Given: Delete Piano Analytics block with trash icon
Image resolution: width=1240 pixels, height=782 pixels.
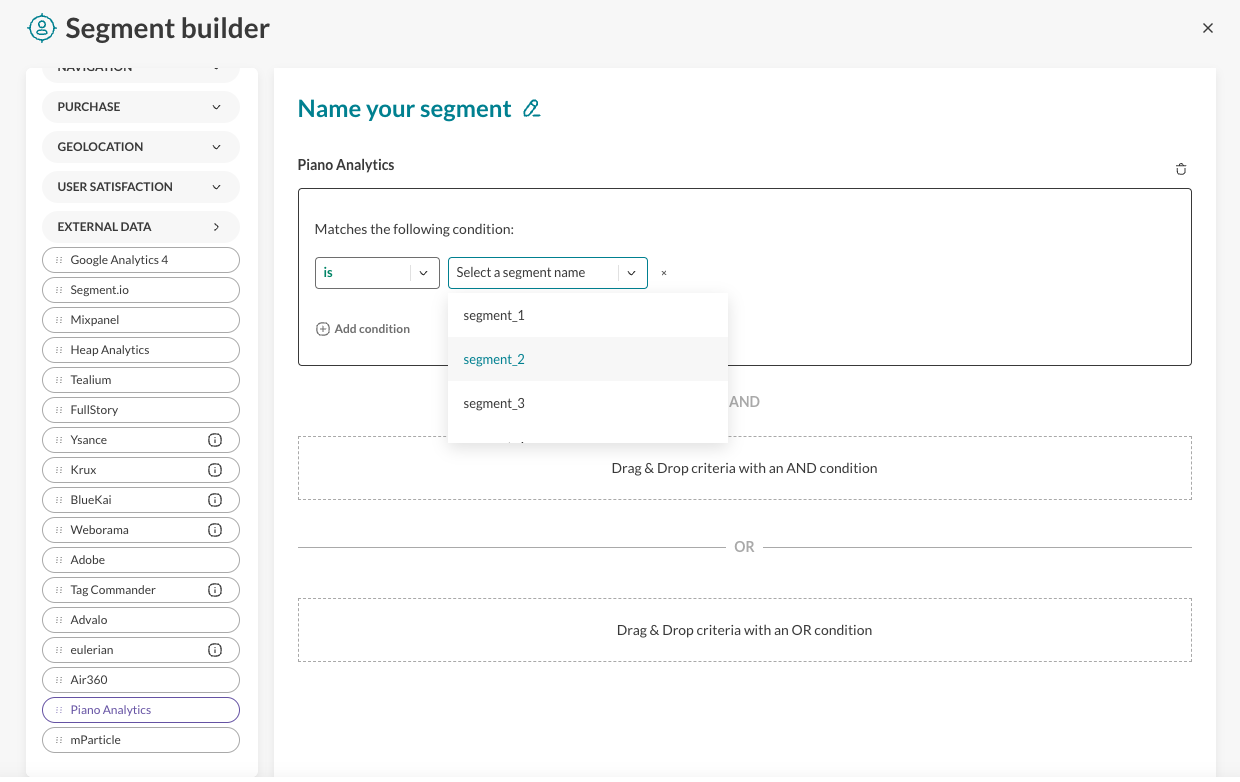Looking at the screenshot, I should pyautogui.click(x=1181, y=169).
